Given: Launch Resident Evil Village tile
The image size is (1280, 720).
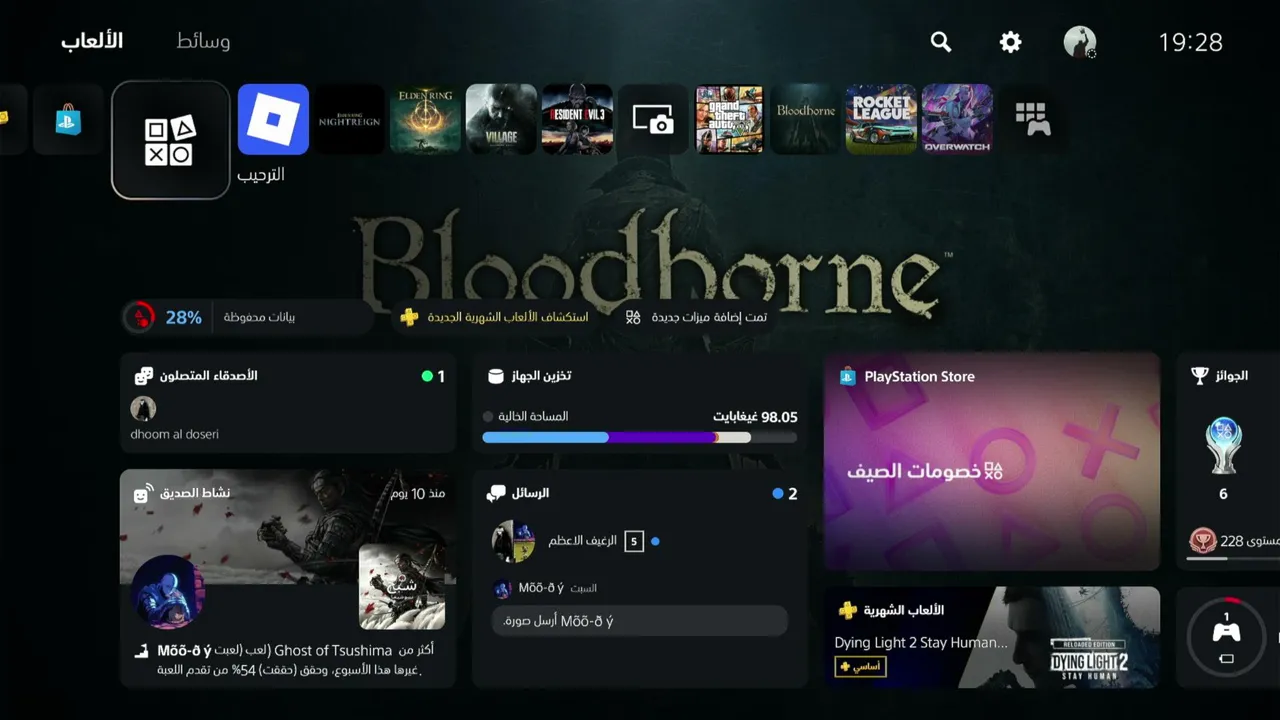Looking at the screenshot, I should tap(501, 119).
